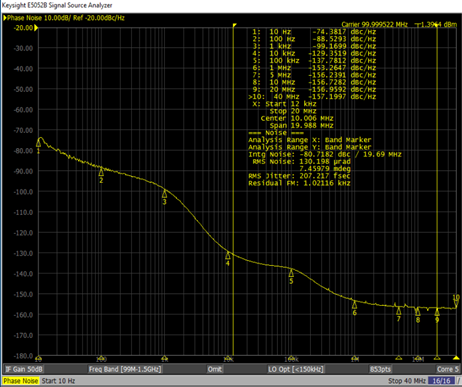462x387 pixels.
Task: Select marker 7 triangle at 5 MHz
Action: [399, 311]
